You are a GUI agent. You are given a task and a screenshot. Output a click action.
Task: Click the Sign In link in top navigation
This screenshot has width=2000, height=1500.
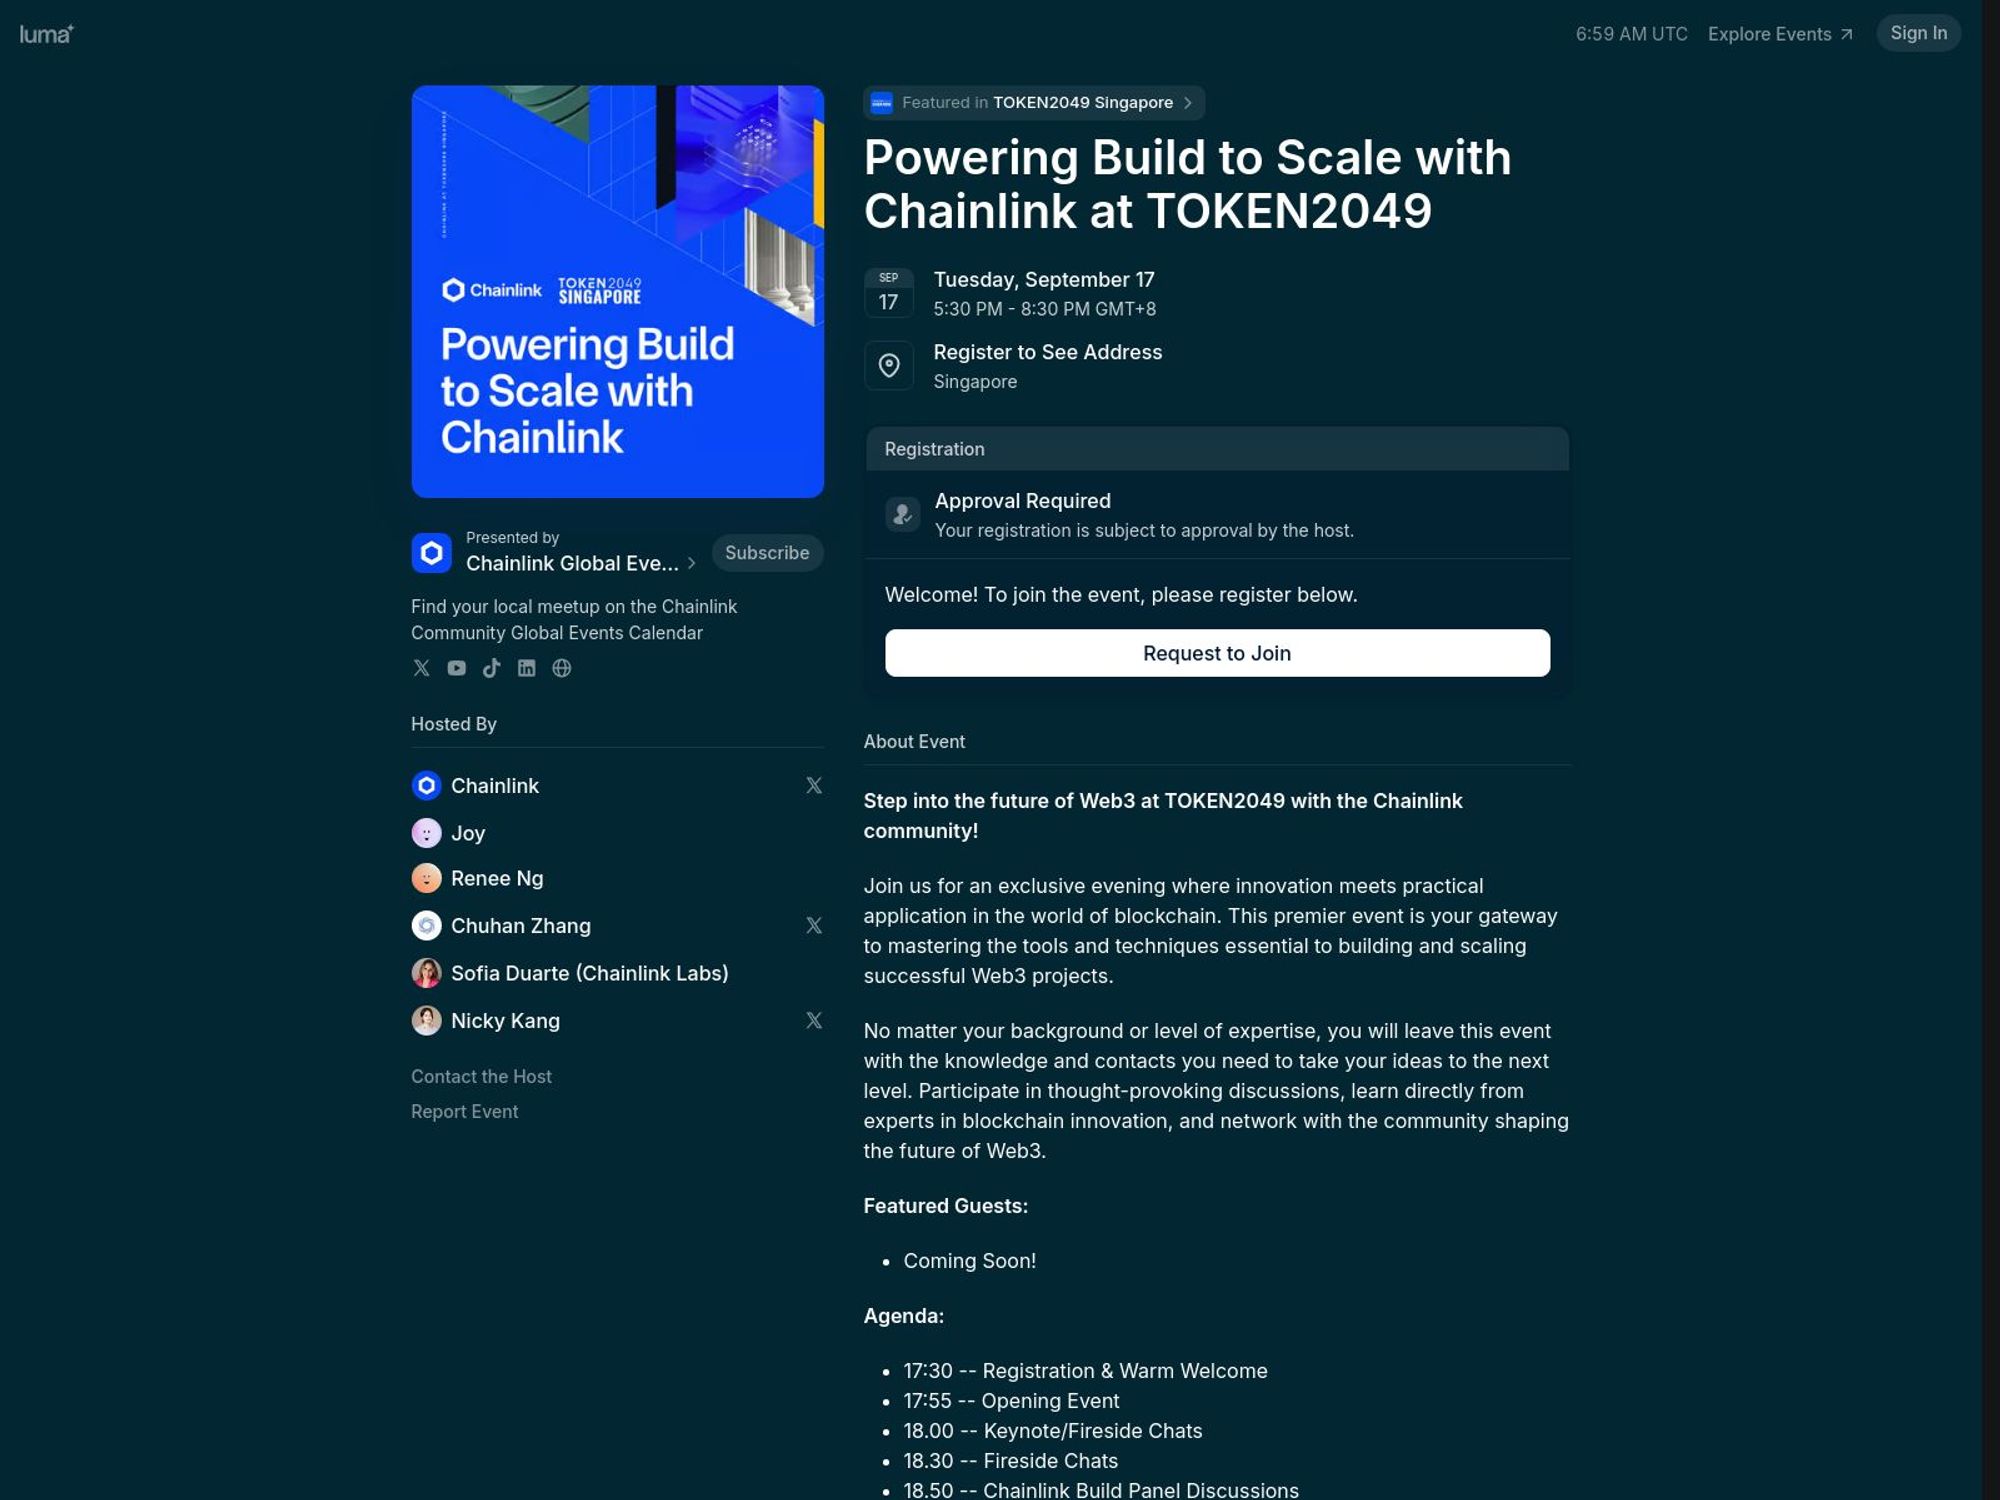click(x=1918, y=33)
